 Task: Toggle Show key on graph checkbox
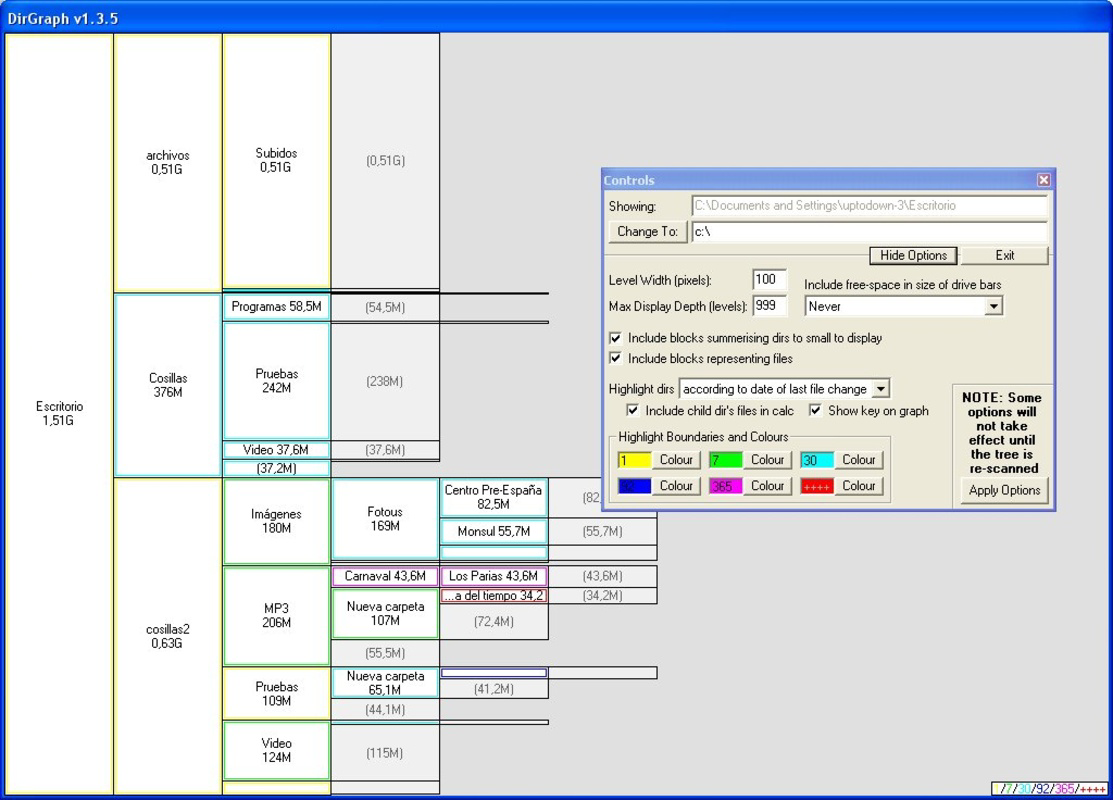tap(816, 410)
